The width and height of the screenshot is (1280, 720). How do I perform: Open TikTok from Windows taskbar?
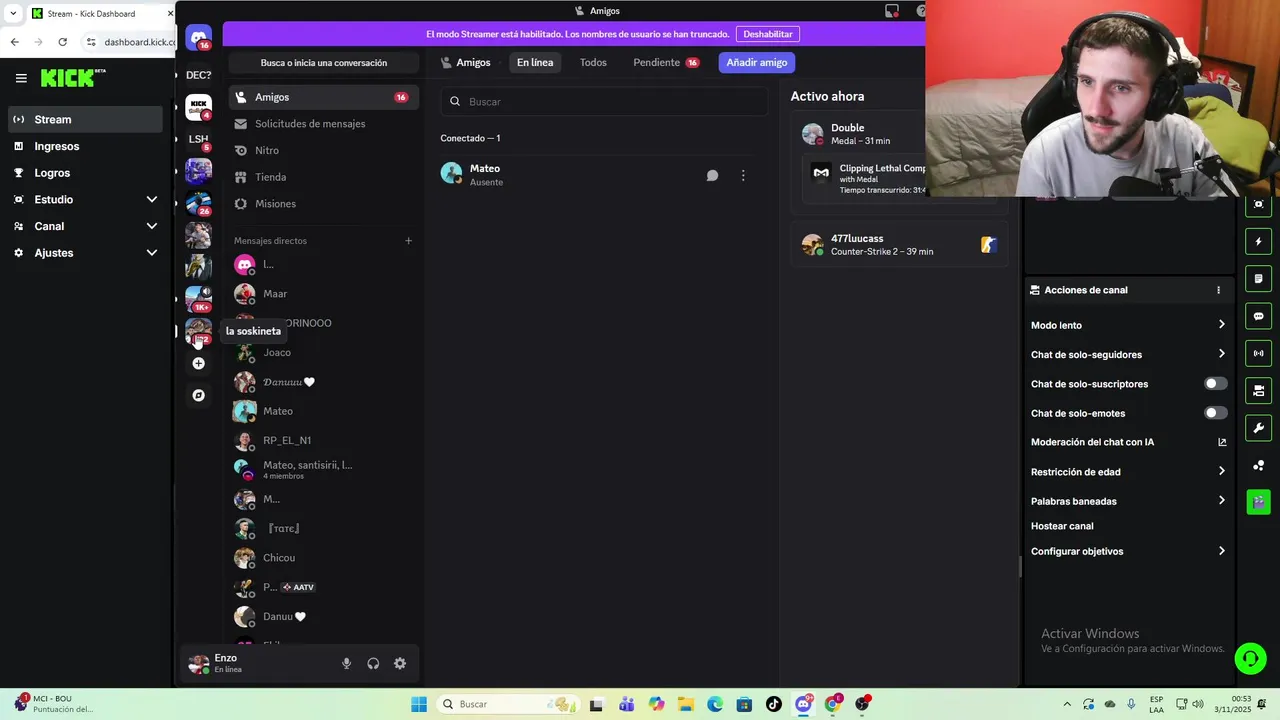coord(774,704)
